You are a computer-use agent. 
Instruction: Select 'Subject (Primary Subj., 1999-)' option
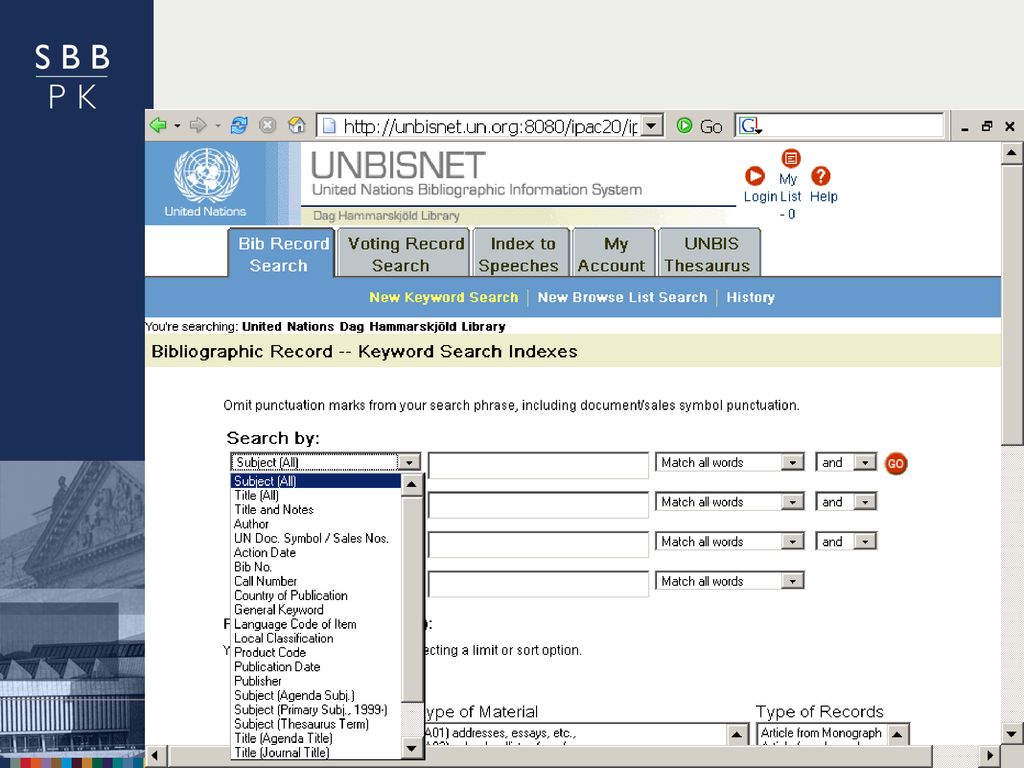316,711
